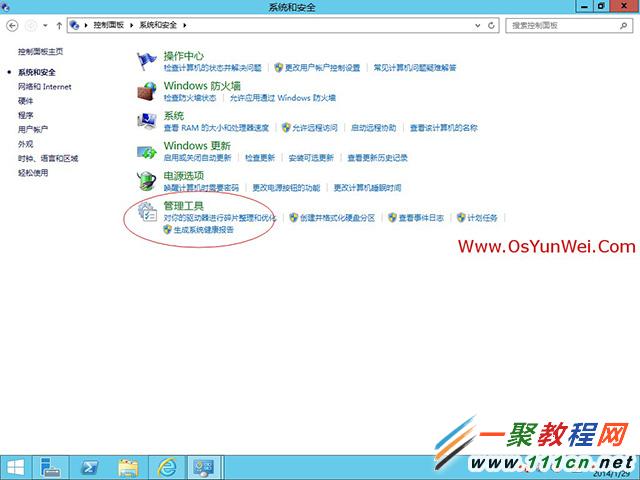The image size is (640, 480).
Task: Open the 电源选项 heading link
Action: pos(183,176)
